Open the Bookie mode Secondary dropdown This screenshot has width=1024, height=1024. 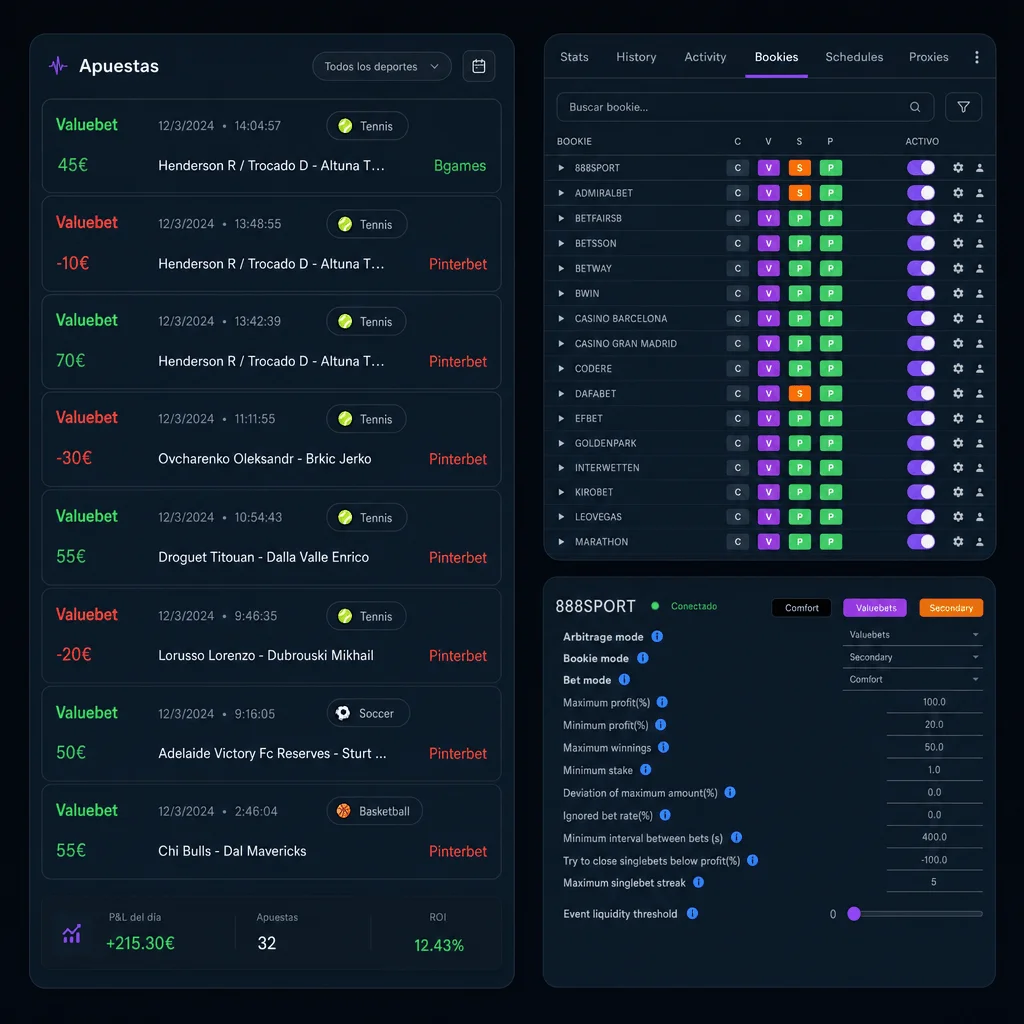click(x=912, y=657)
